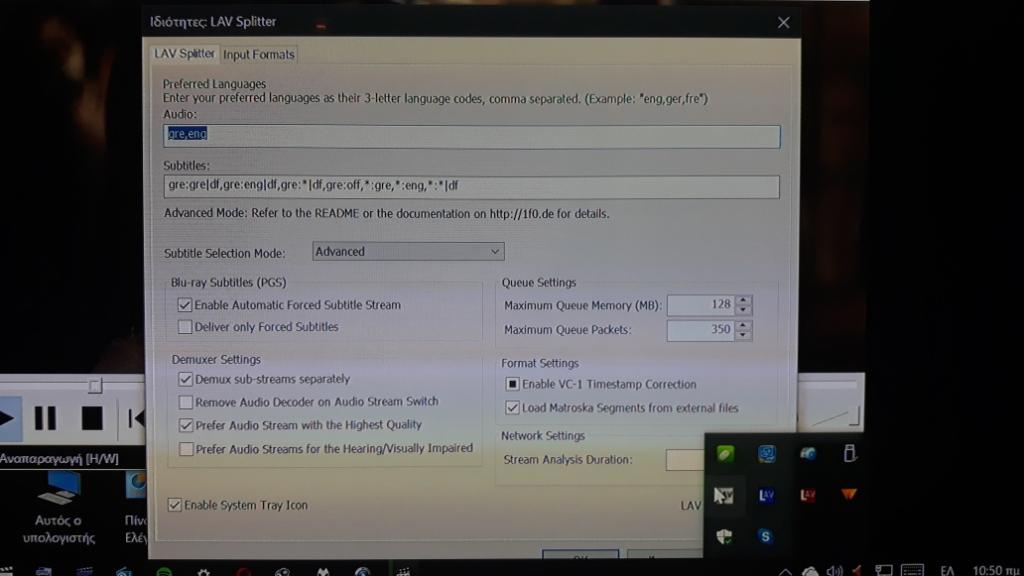The width and height of the screenshot is (1024, 576).
Task: Toggle Prefer Audio Stream with the Highest Quality
Action: [x=186, y=425]
